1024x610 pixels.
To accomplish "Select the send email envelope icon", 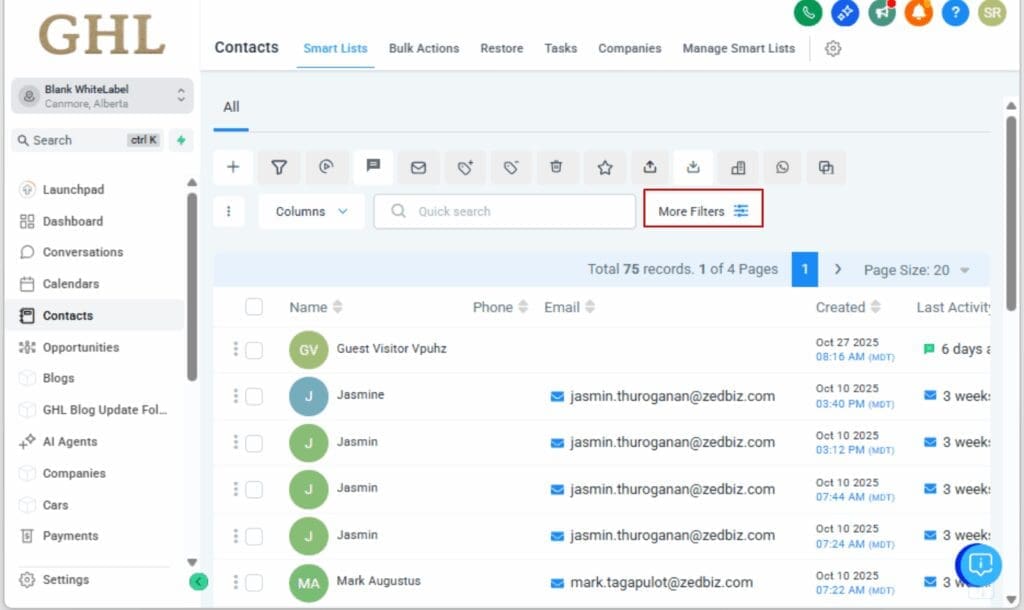I will point(419,167).
